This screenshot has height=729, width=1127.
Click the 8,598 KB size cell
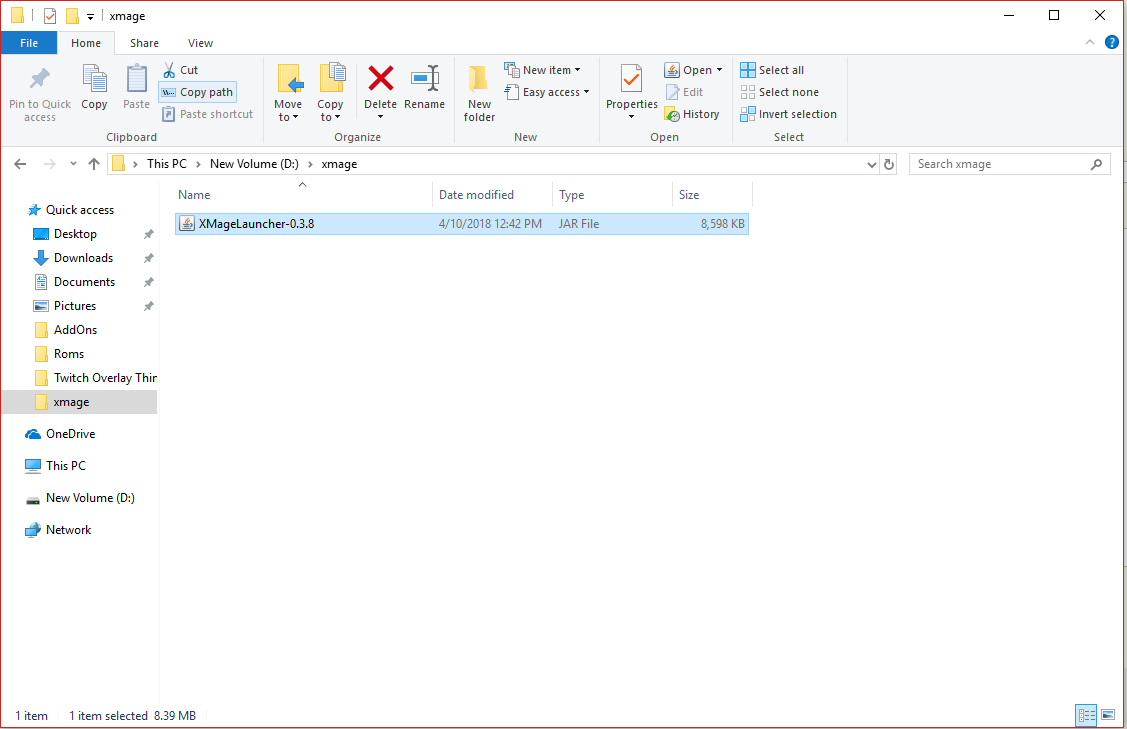click(x=722, y=224)
